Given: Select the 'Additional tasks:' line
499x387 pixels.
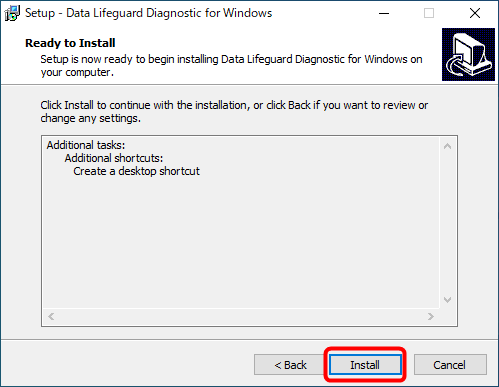Looking at the screenshot, I should tap(86, 145).
